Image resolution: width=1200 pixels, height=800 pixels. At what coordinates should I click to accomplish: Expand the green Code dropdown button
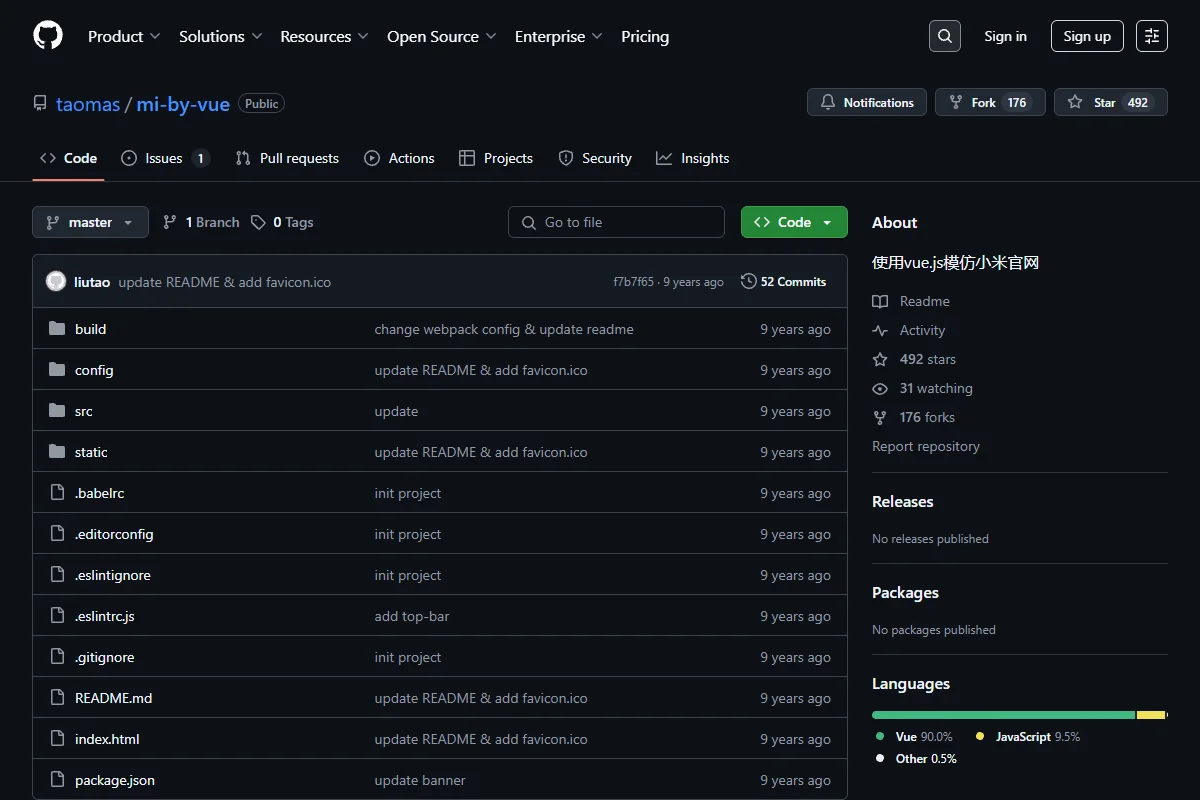[794, 222]
